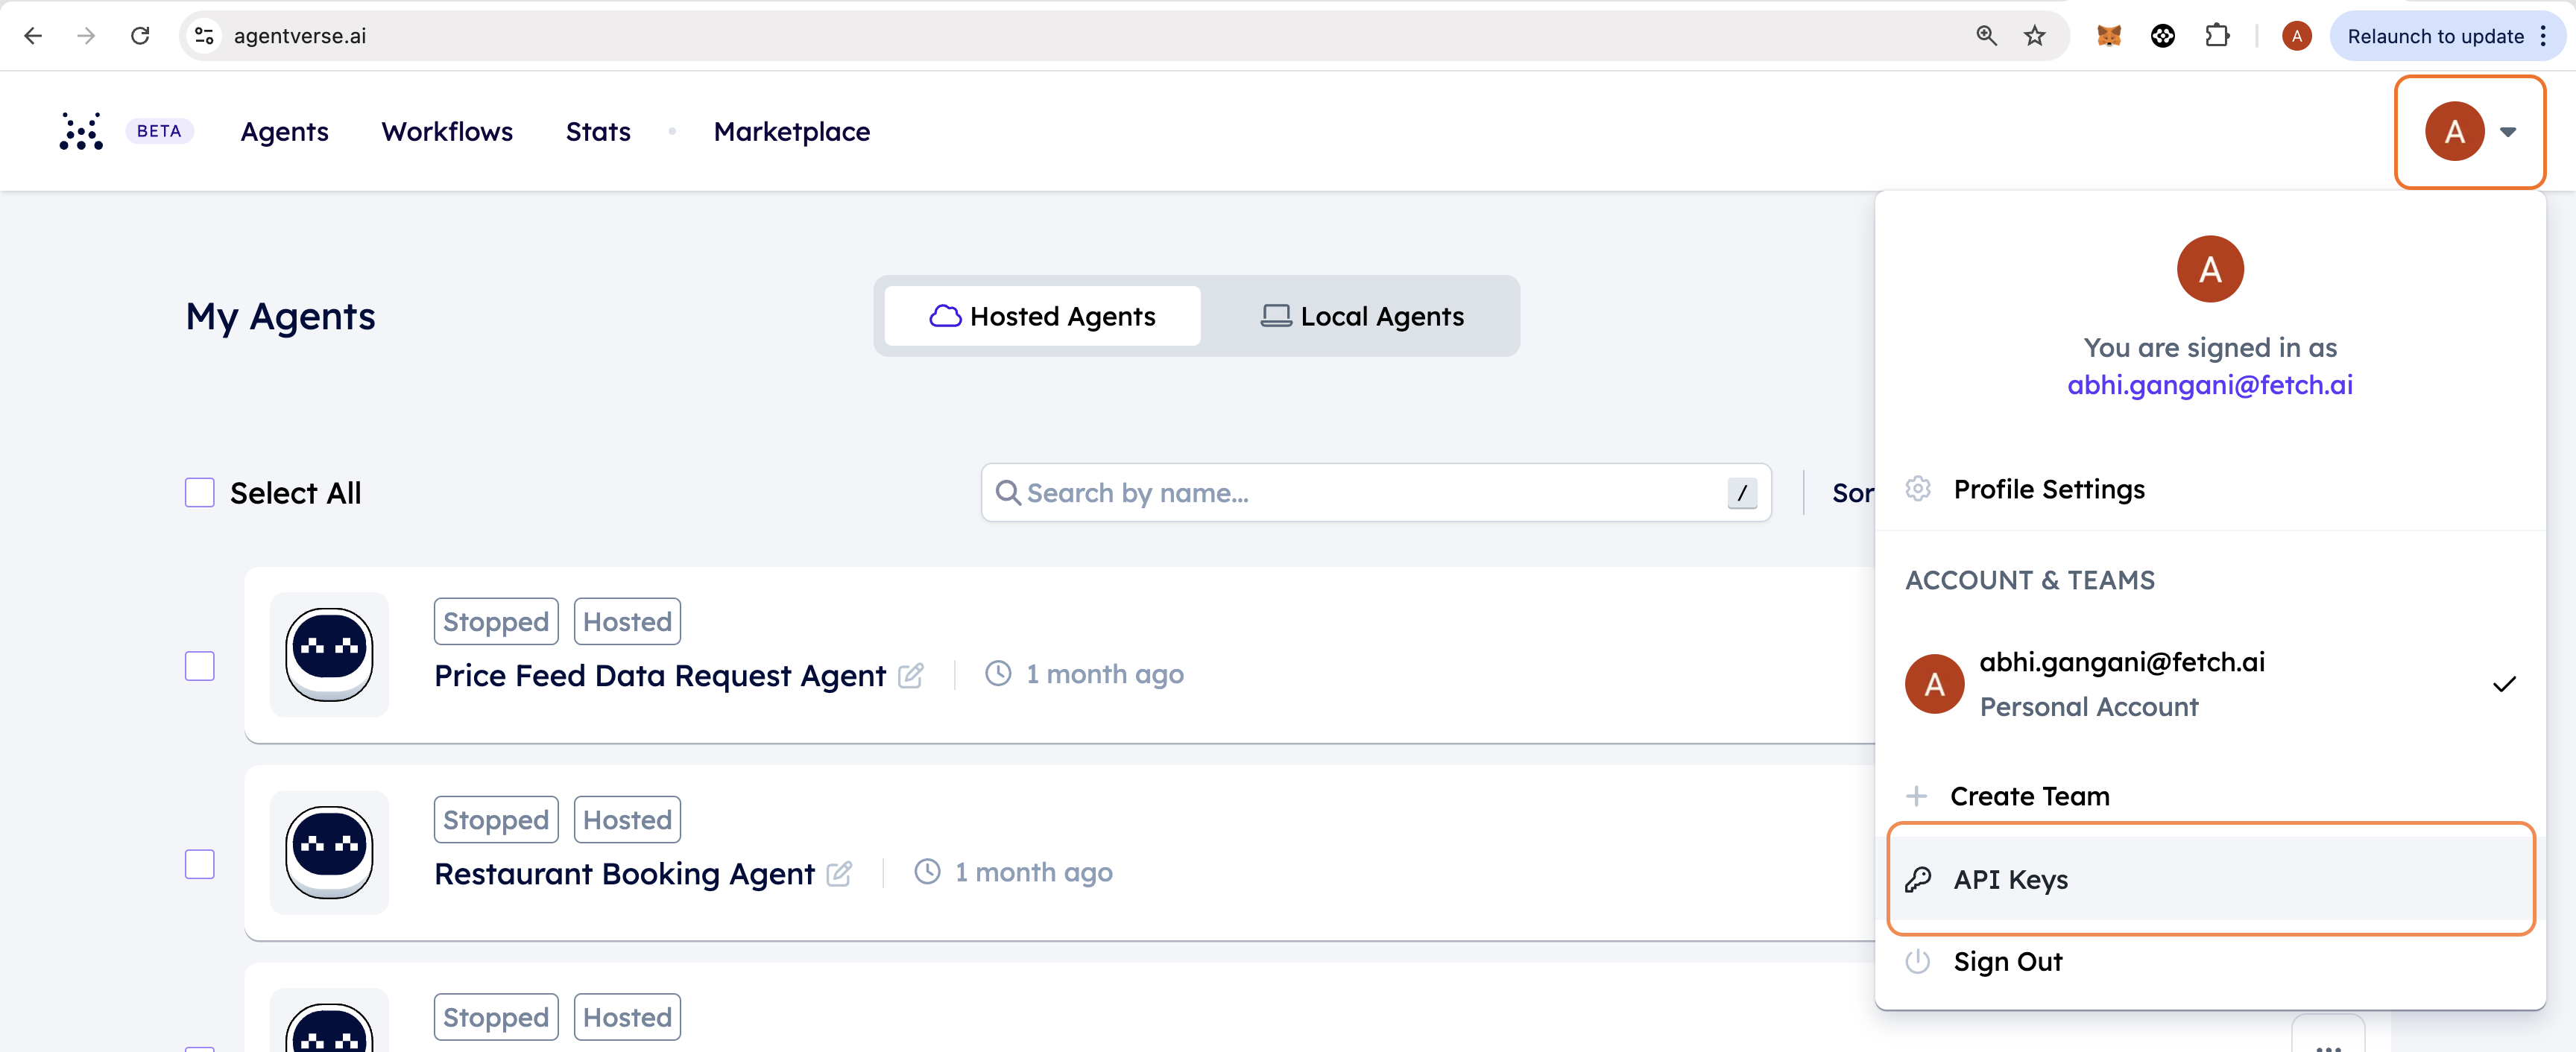Open Marketplace navigation section
The image size is (2576, 1052).
click(x=790, y=130)
